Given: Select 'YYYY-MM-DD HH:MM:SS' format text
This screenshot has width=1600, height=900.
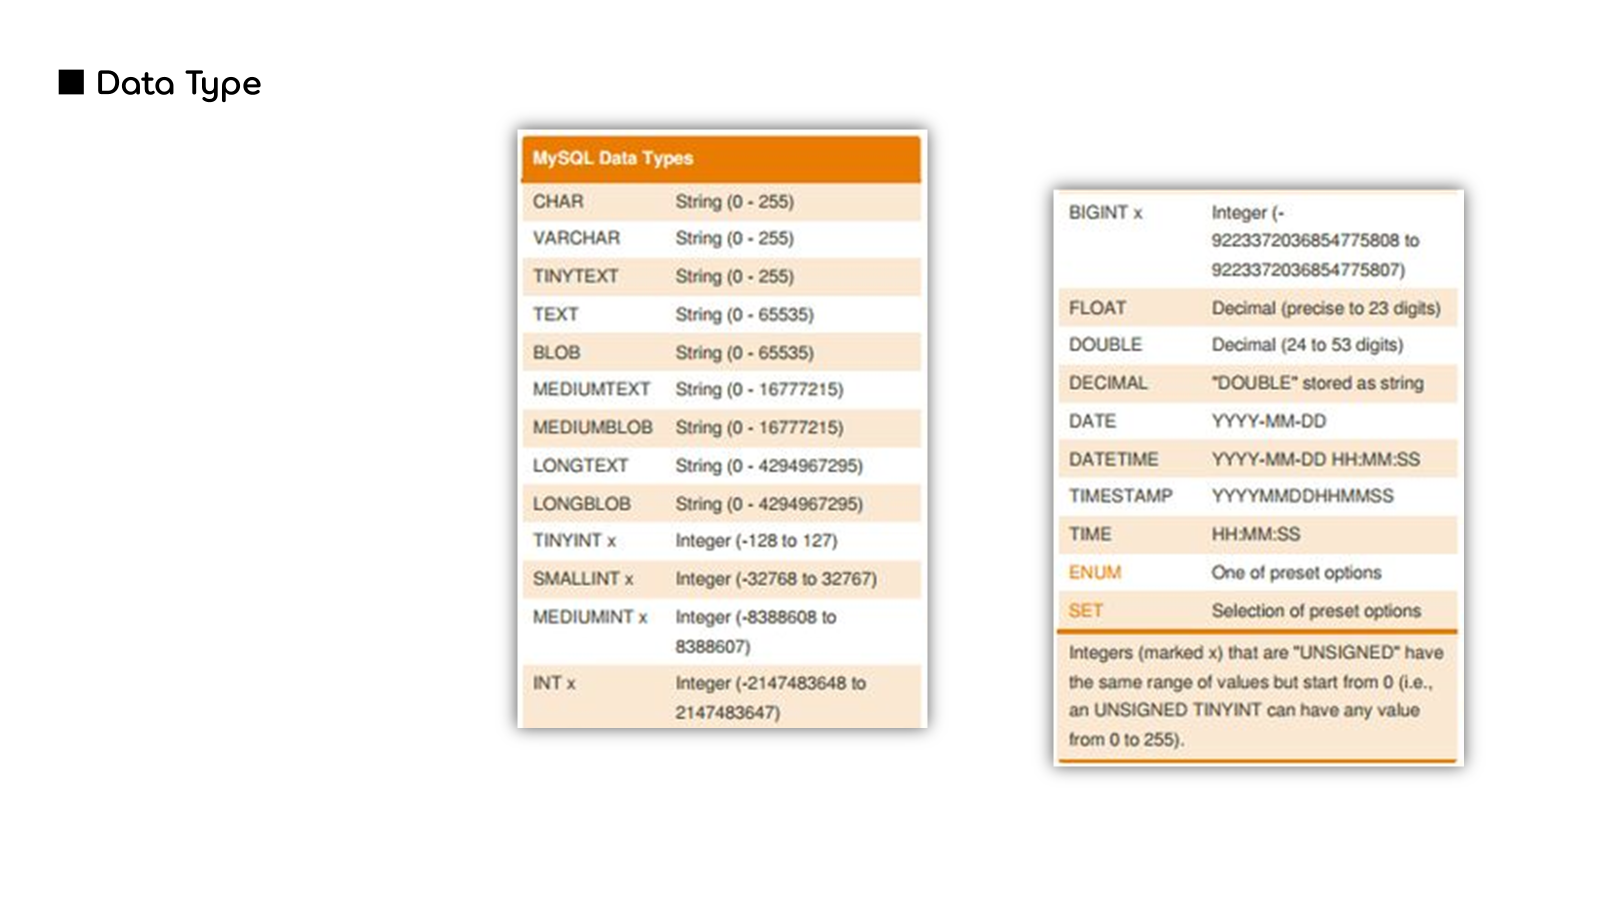Looking at the screenshot, I should coord(1315,459).
